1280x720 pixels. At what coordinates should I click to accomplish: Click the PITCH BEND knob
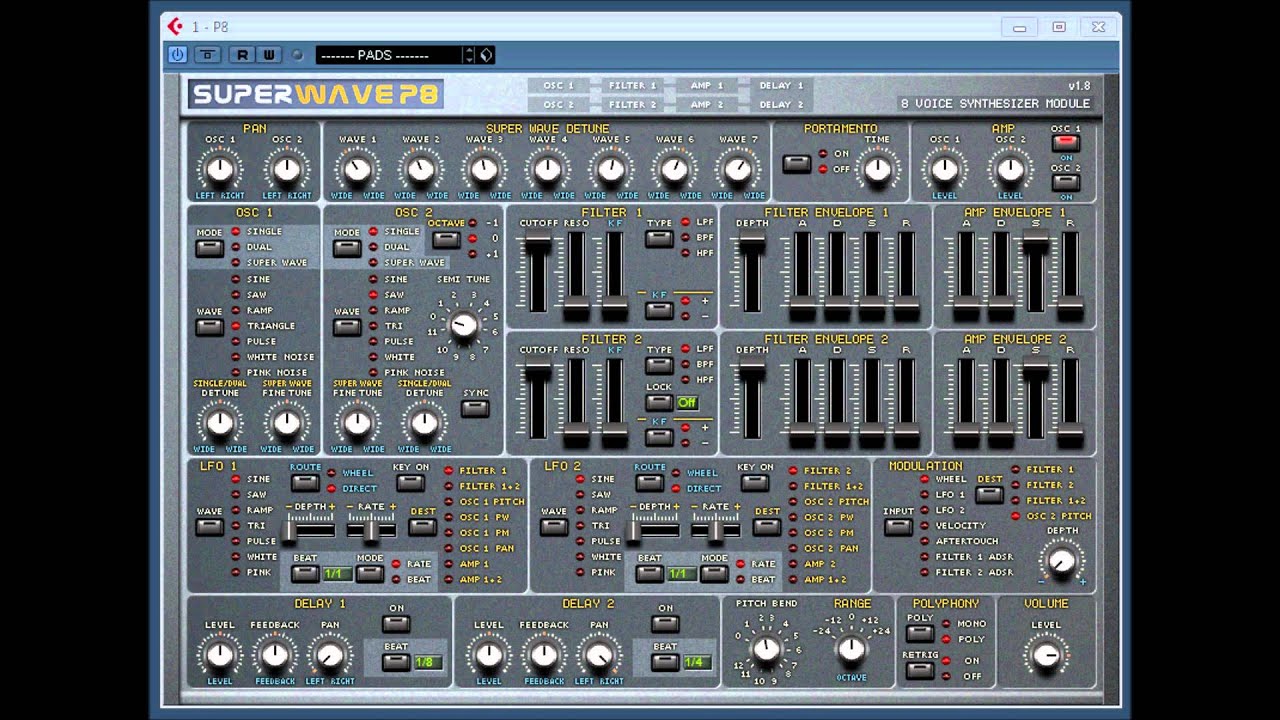click(x=765, y=650)
